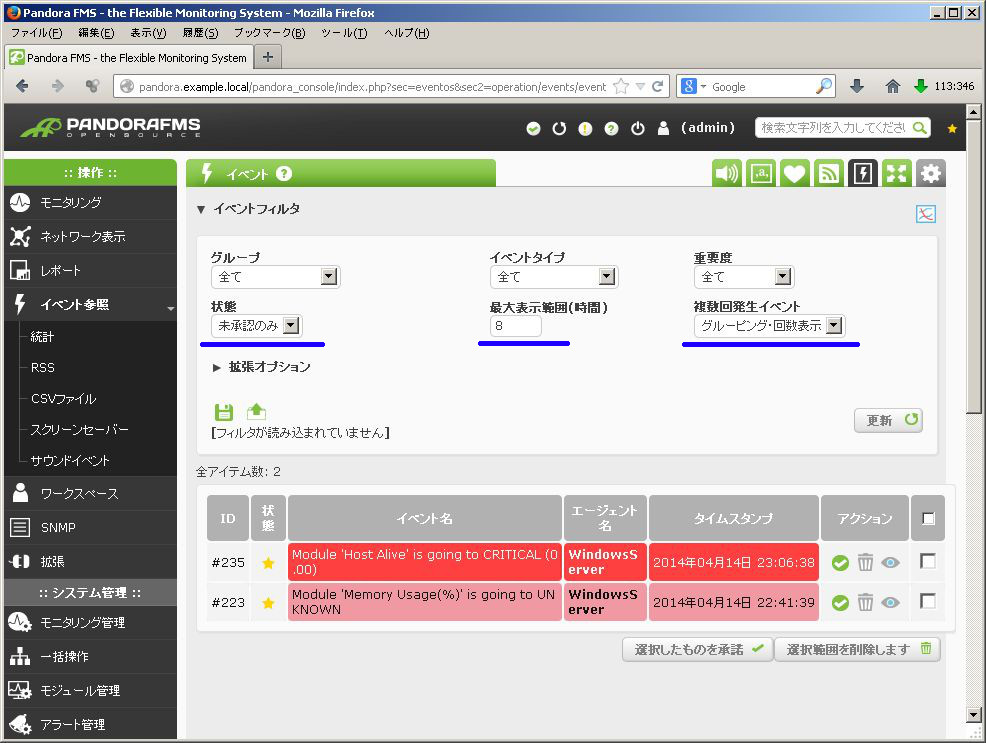Open the イベントタイプ dropdown
The height and width of the screenshot is (743, 986).
coord(554,277)
